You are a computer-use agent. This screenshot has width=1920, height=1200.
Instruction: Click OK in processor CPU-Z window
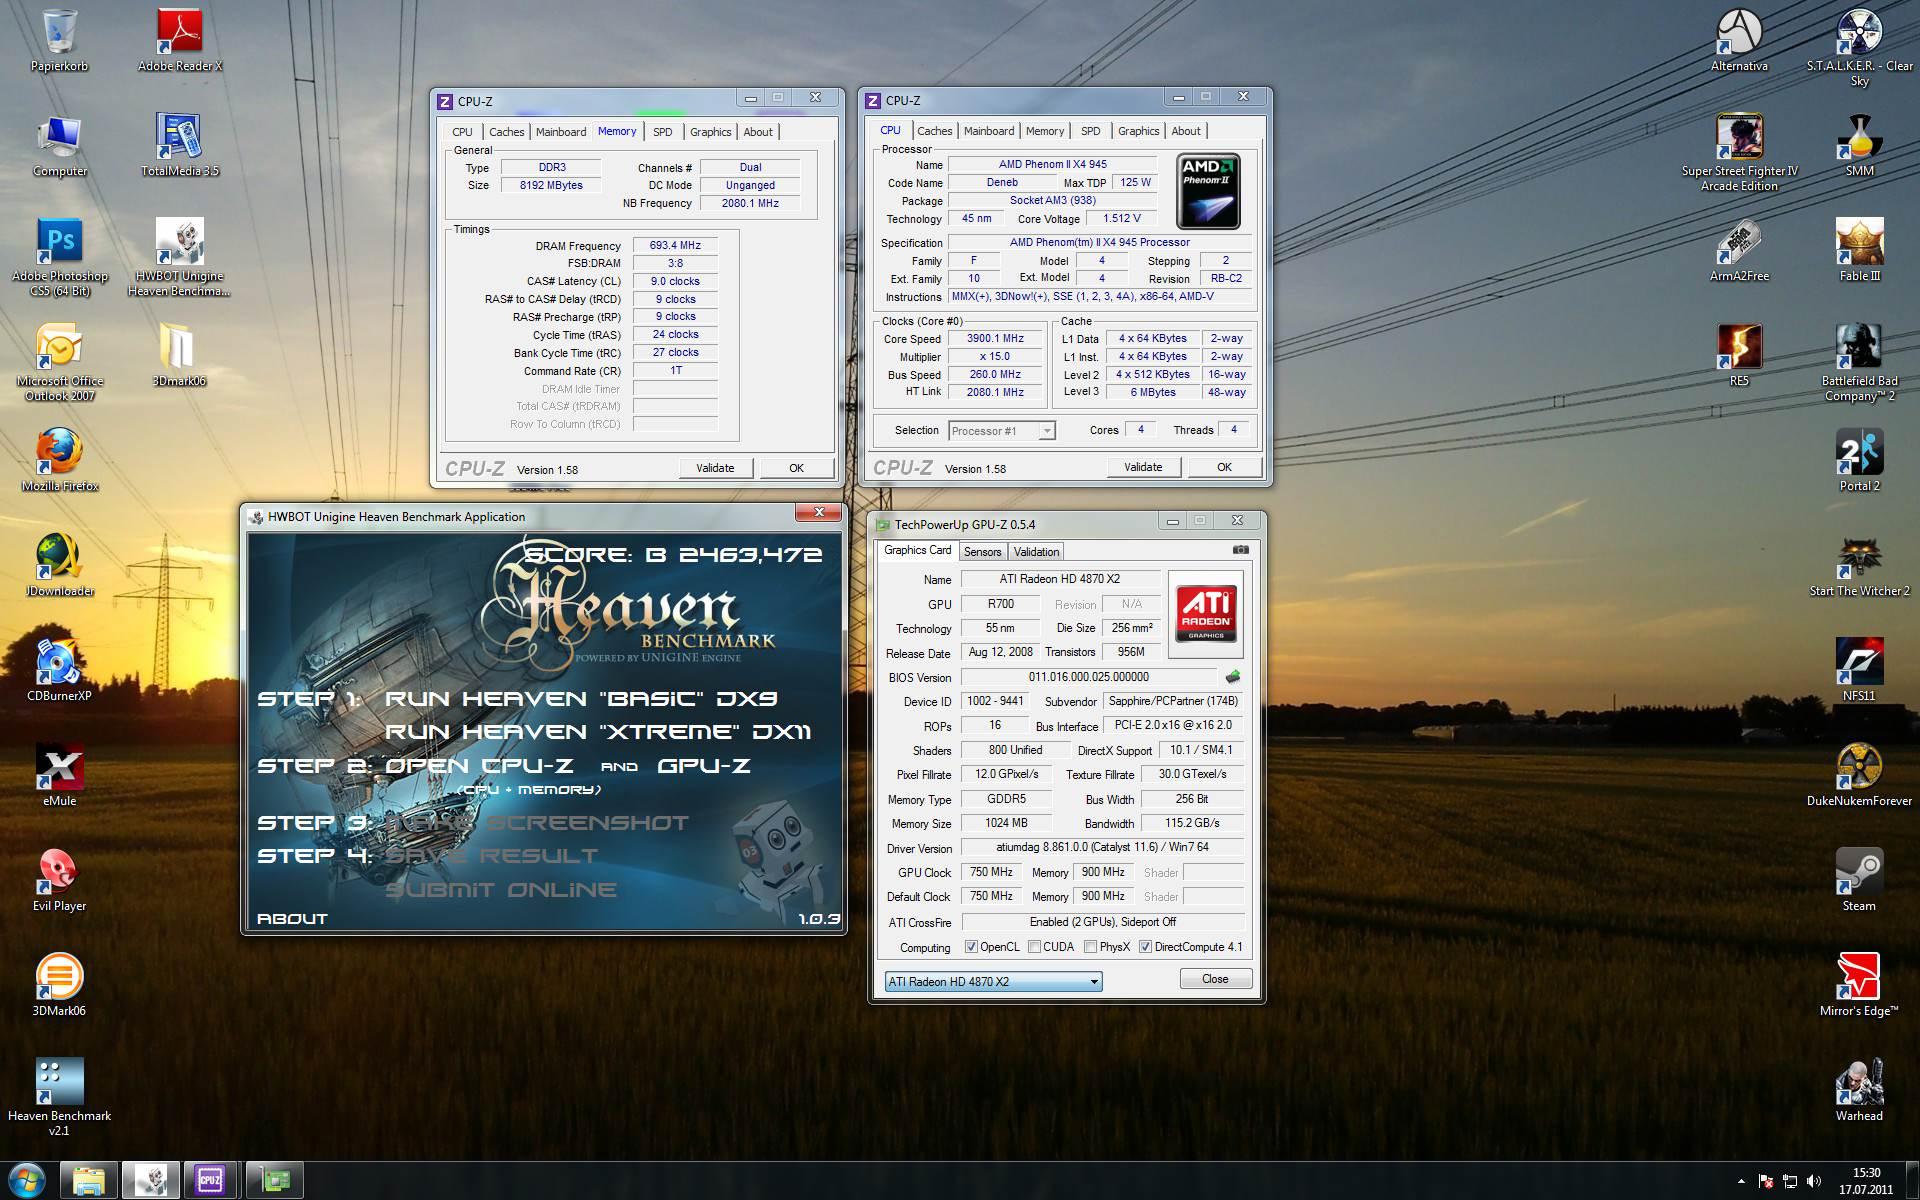point(1224,467)
